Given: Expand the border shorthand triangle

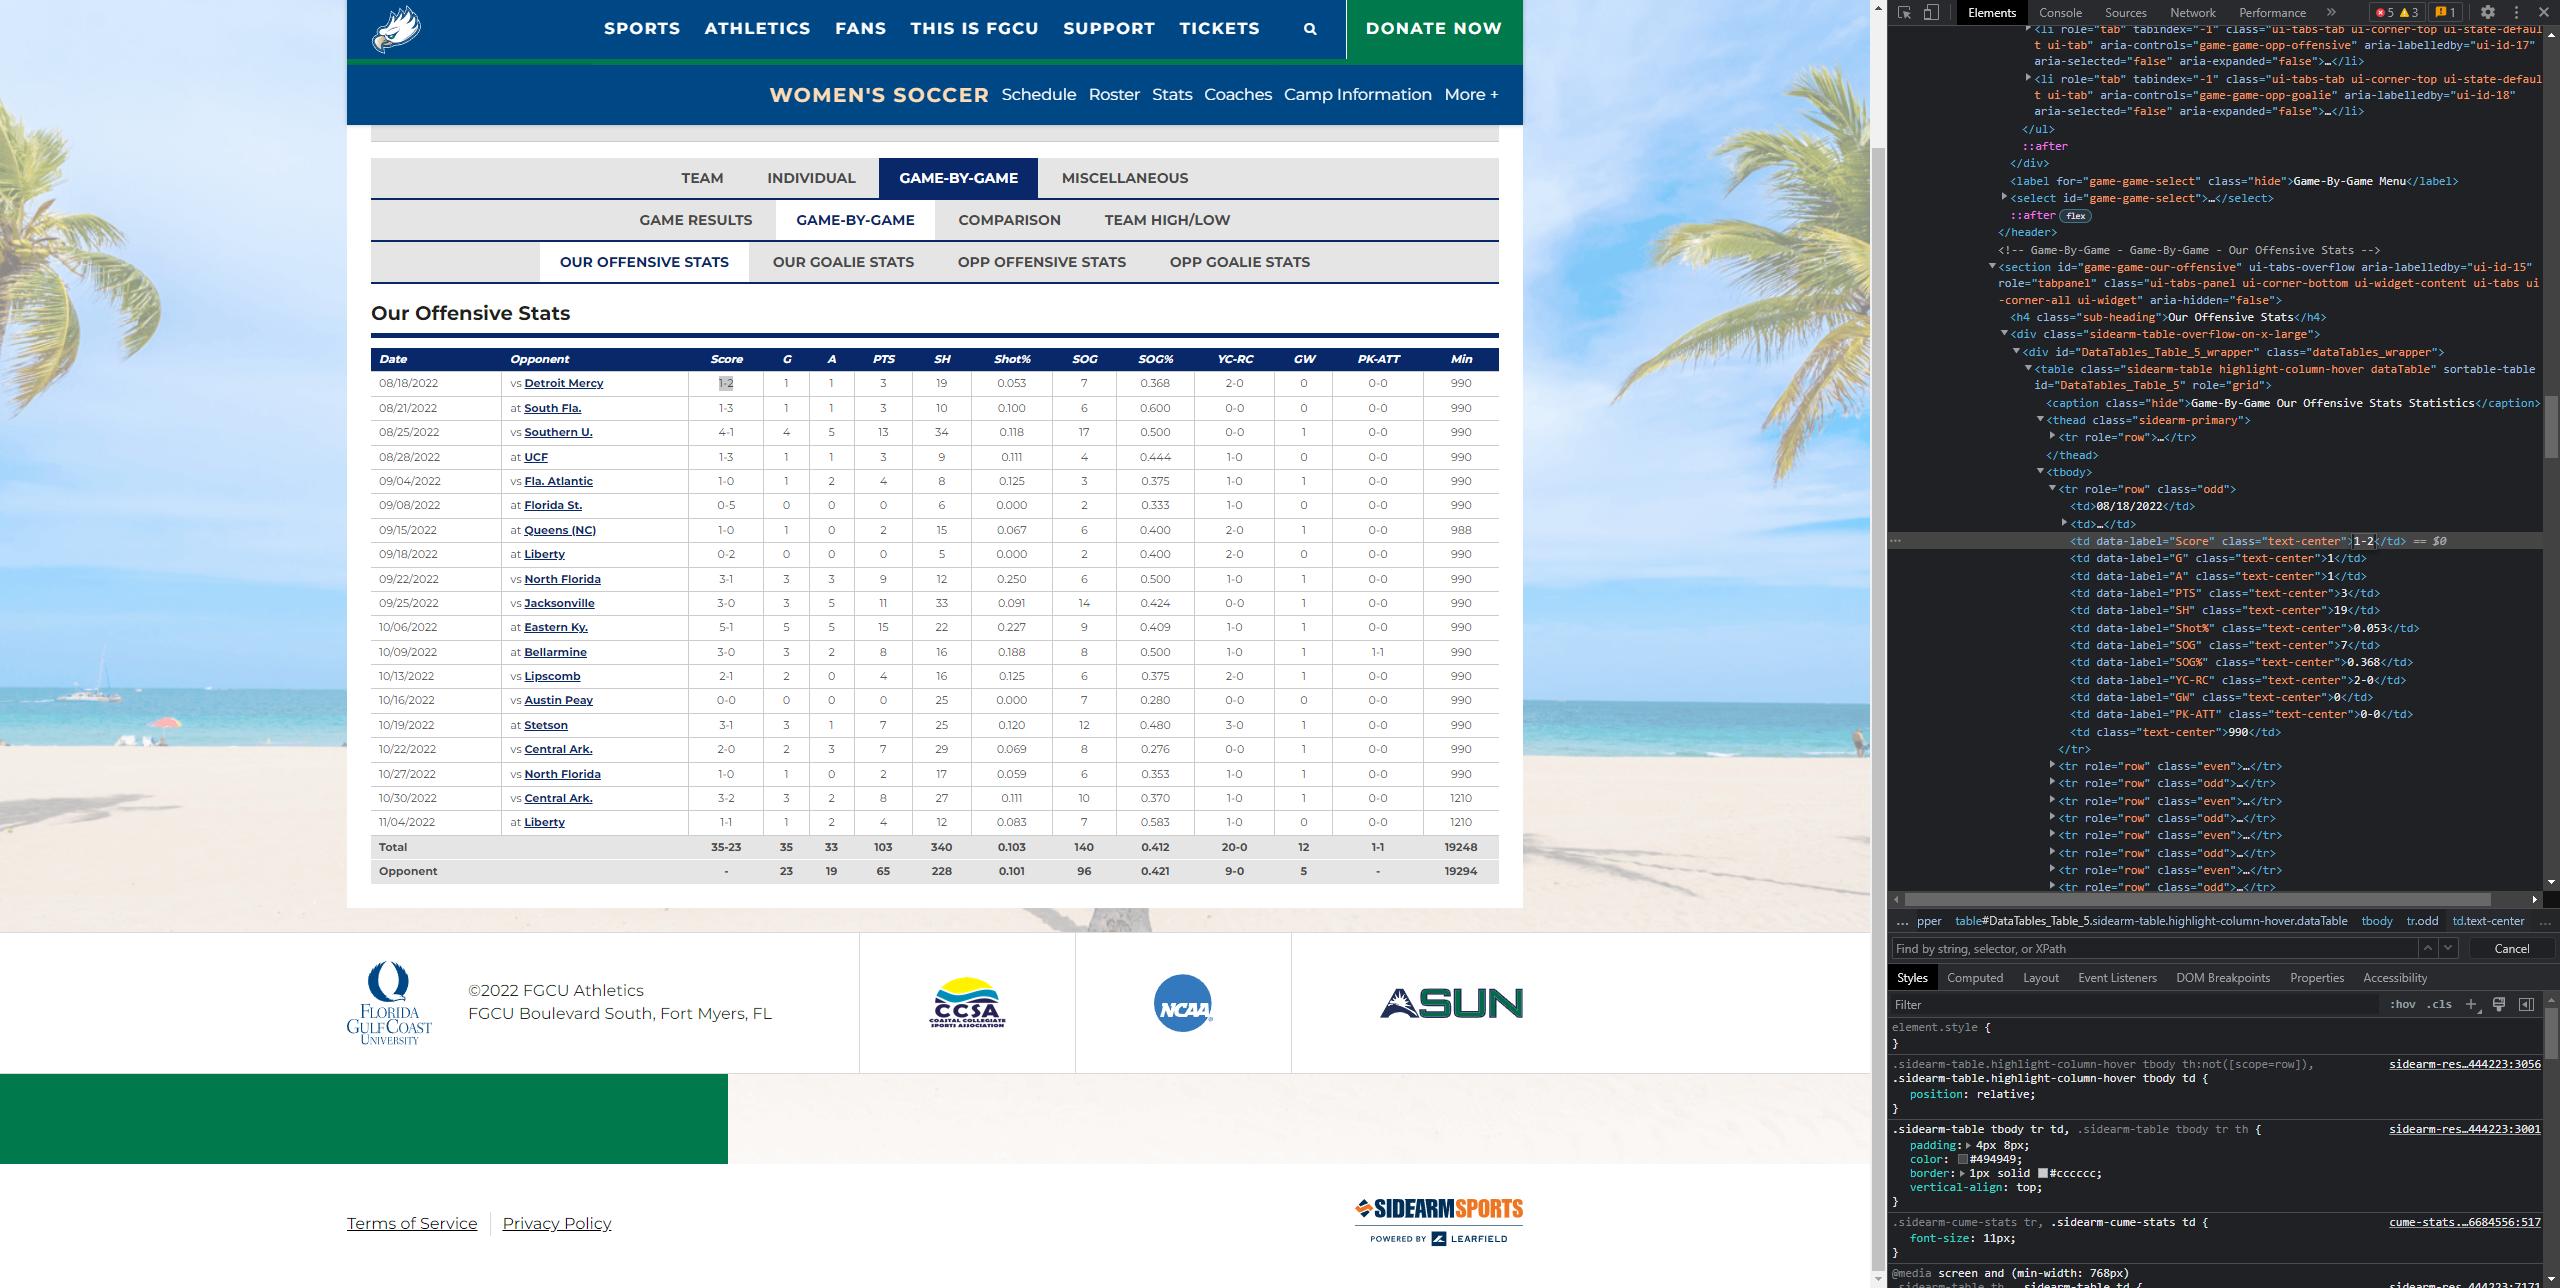Looking at the screenshot, I should (1961, 1173).
